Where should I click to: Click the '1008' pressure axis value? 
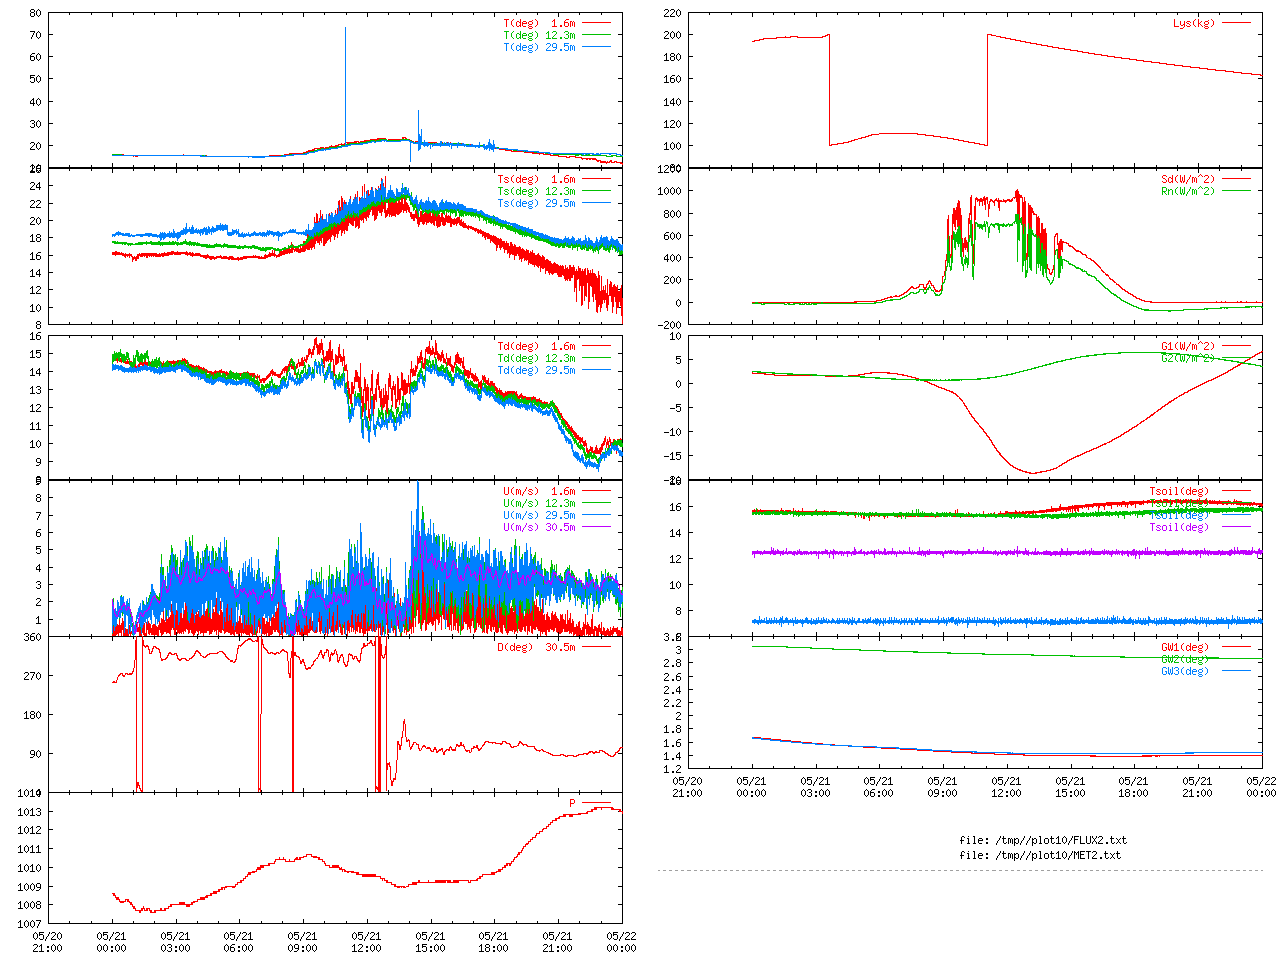click(29, 906)
